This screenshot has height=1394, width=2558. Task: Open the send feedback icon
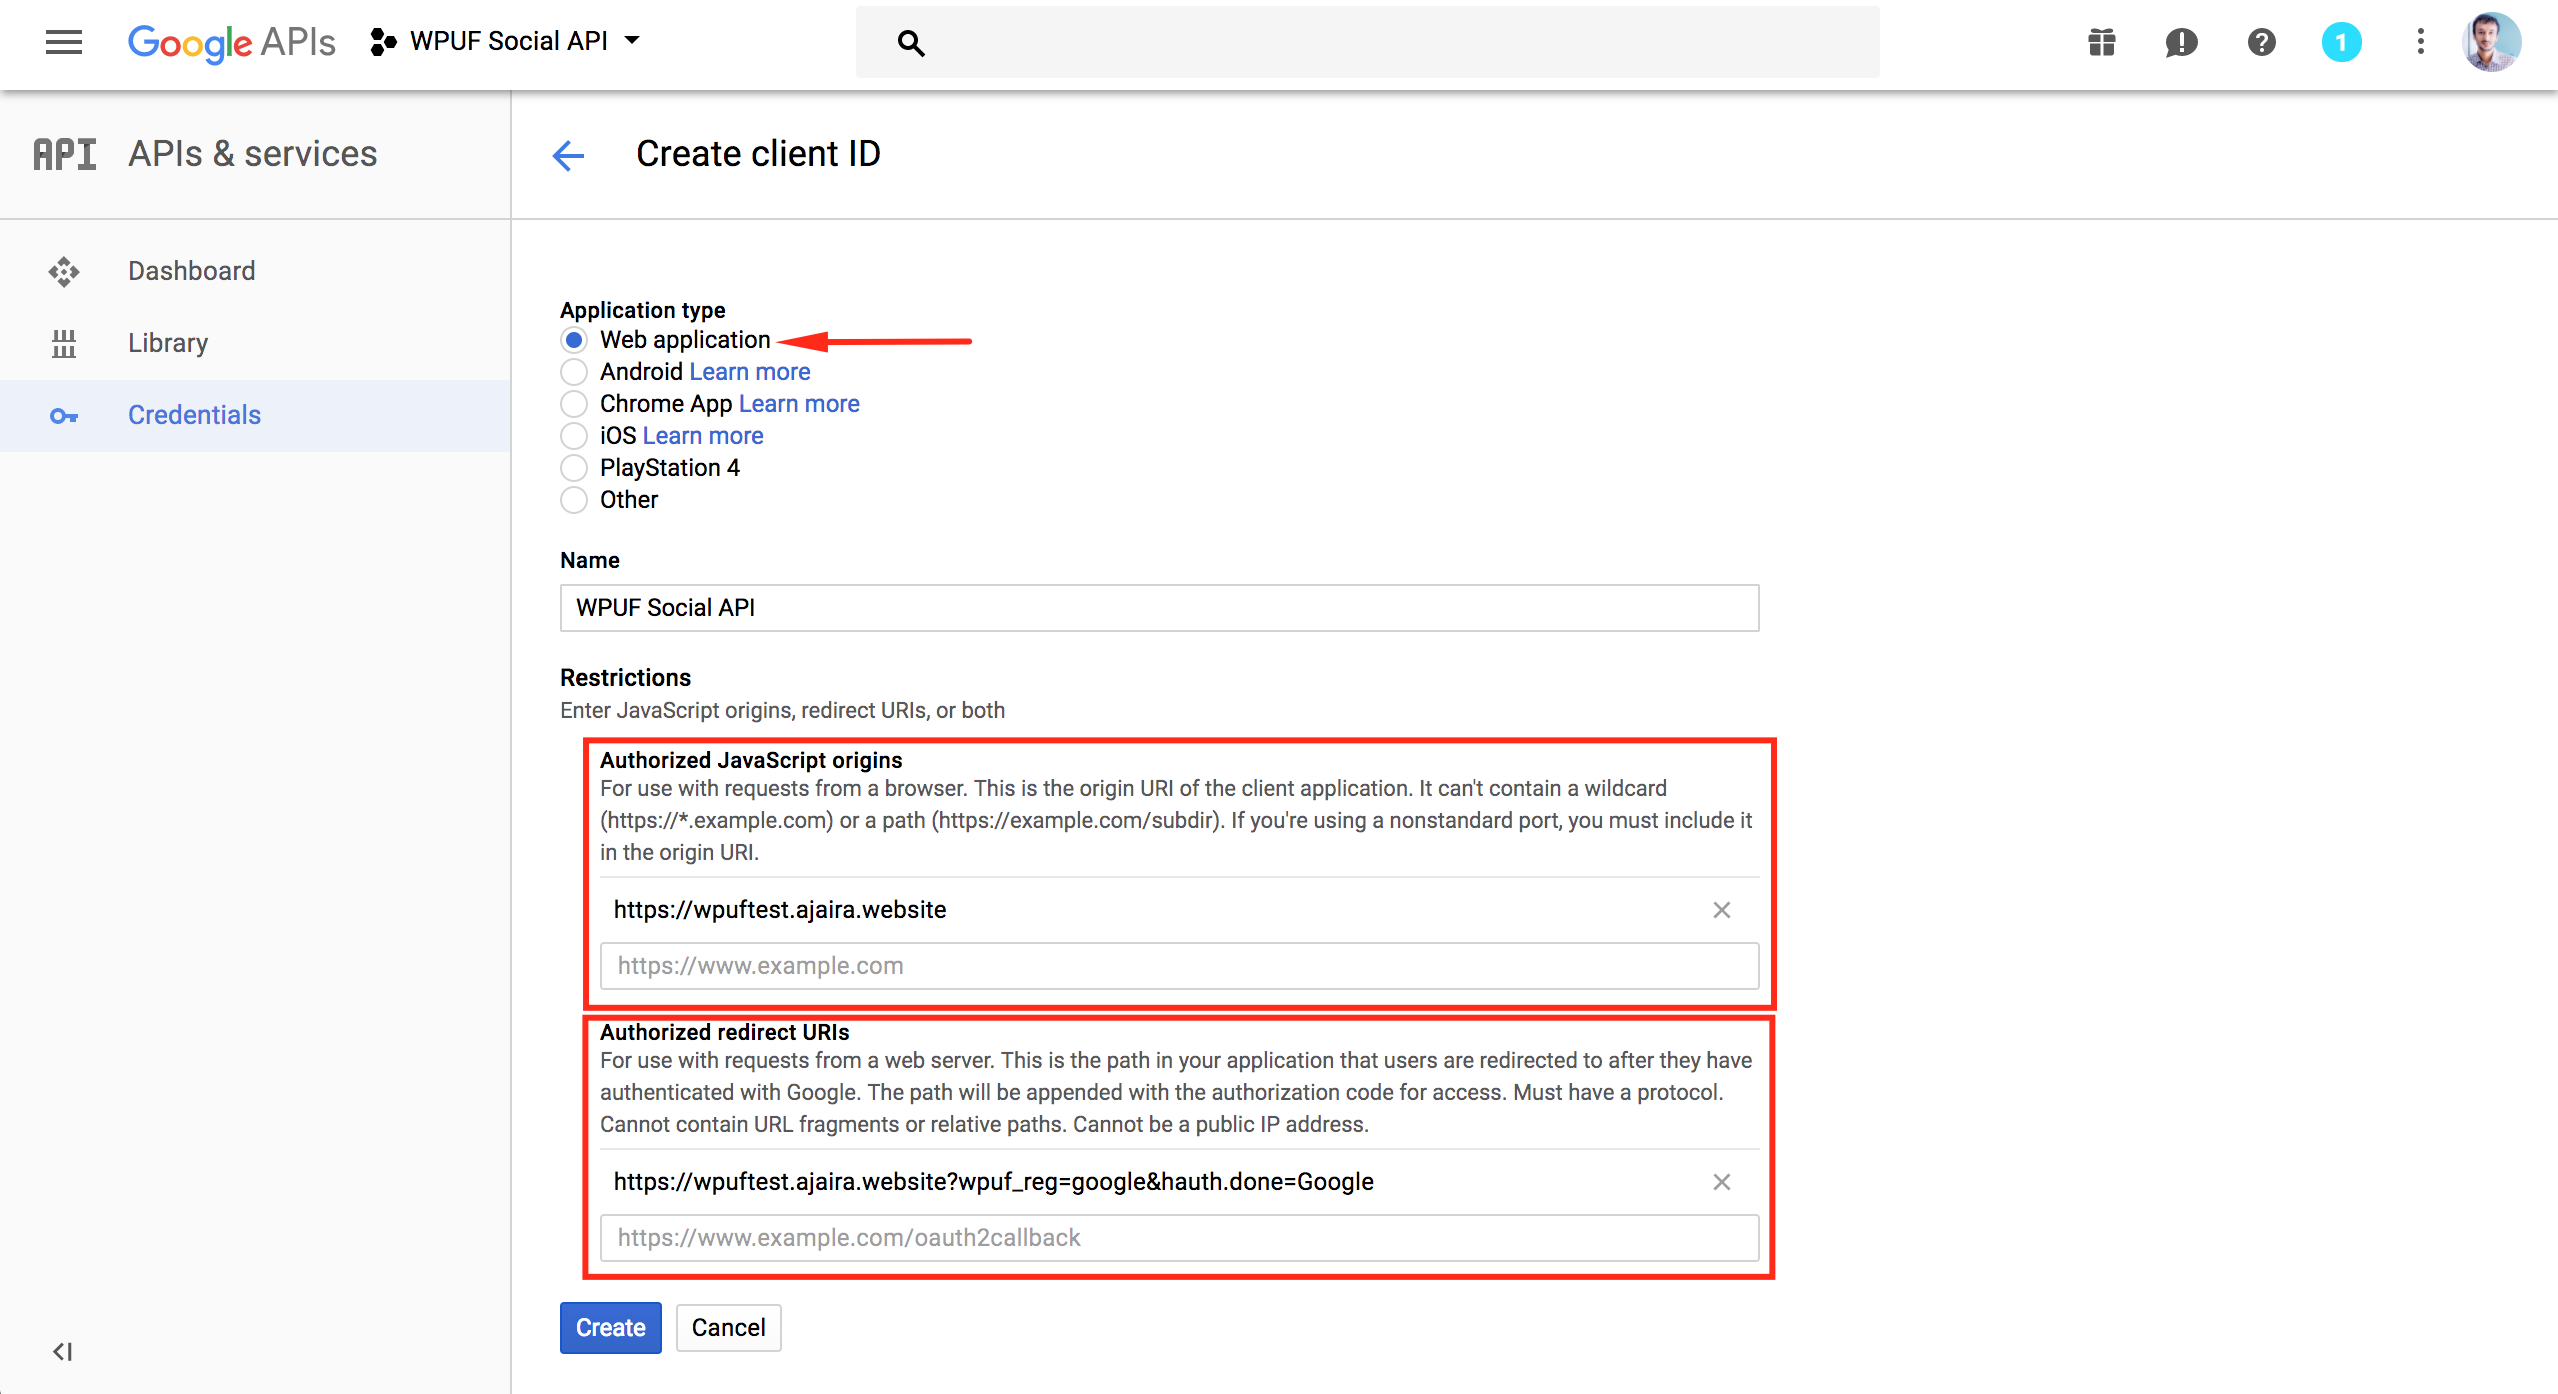coord(2181,42)
